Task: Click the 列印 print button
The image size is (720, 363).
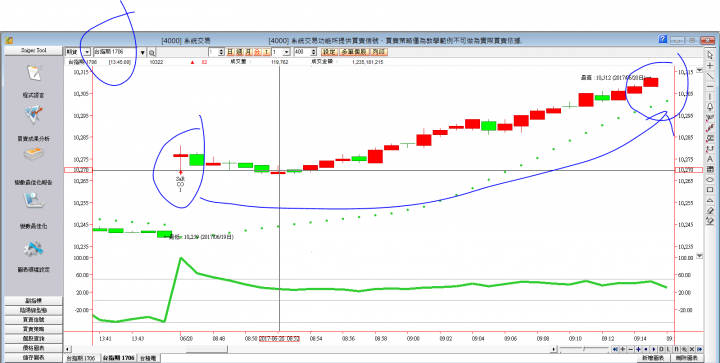Action: [x=379, y=52]
